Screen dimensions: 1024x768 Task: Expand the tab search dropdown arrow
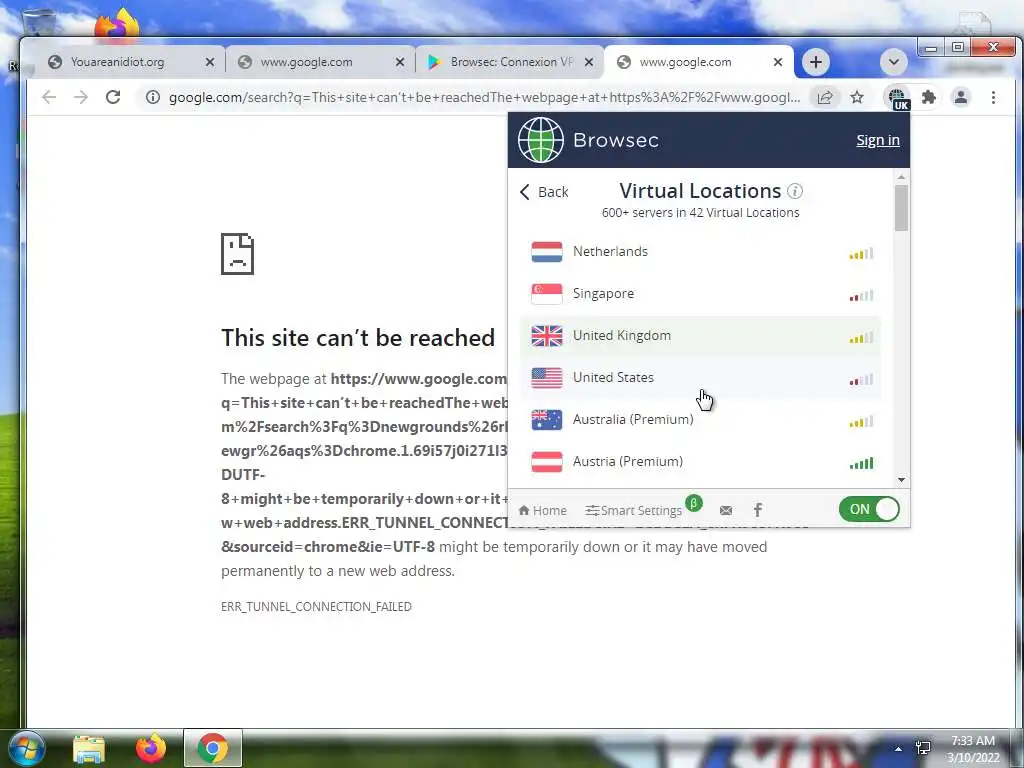pos(893,62)
